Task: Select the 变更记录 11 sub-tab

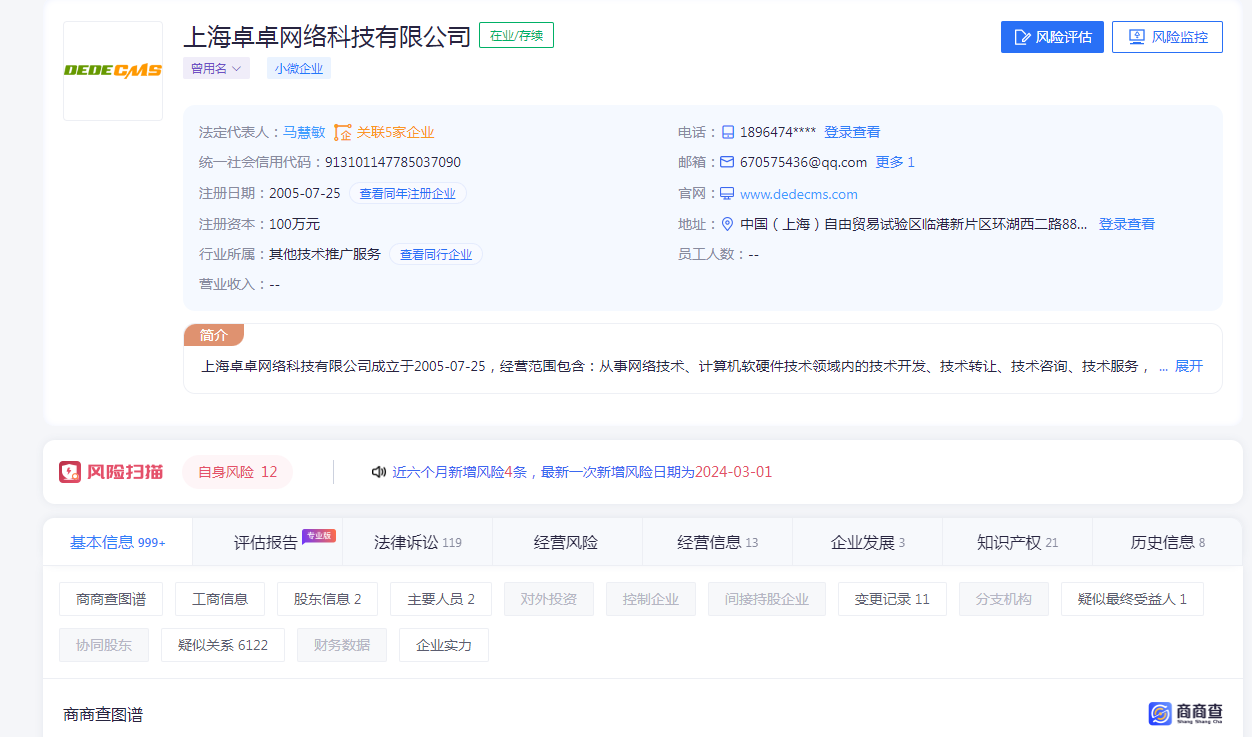Action: (x=892, y=599)
